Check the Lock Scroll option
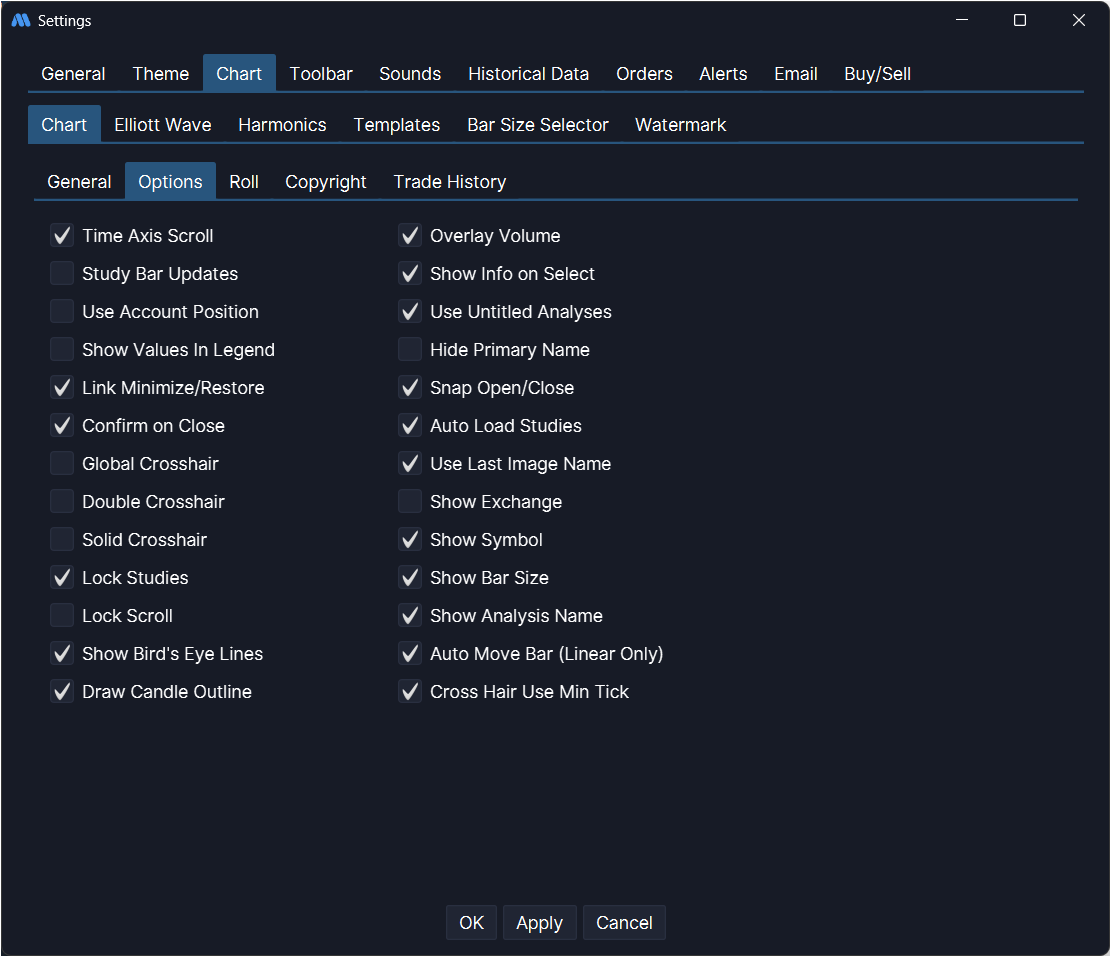This screenshot has height=957, width=1111. pos(62,616)
